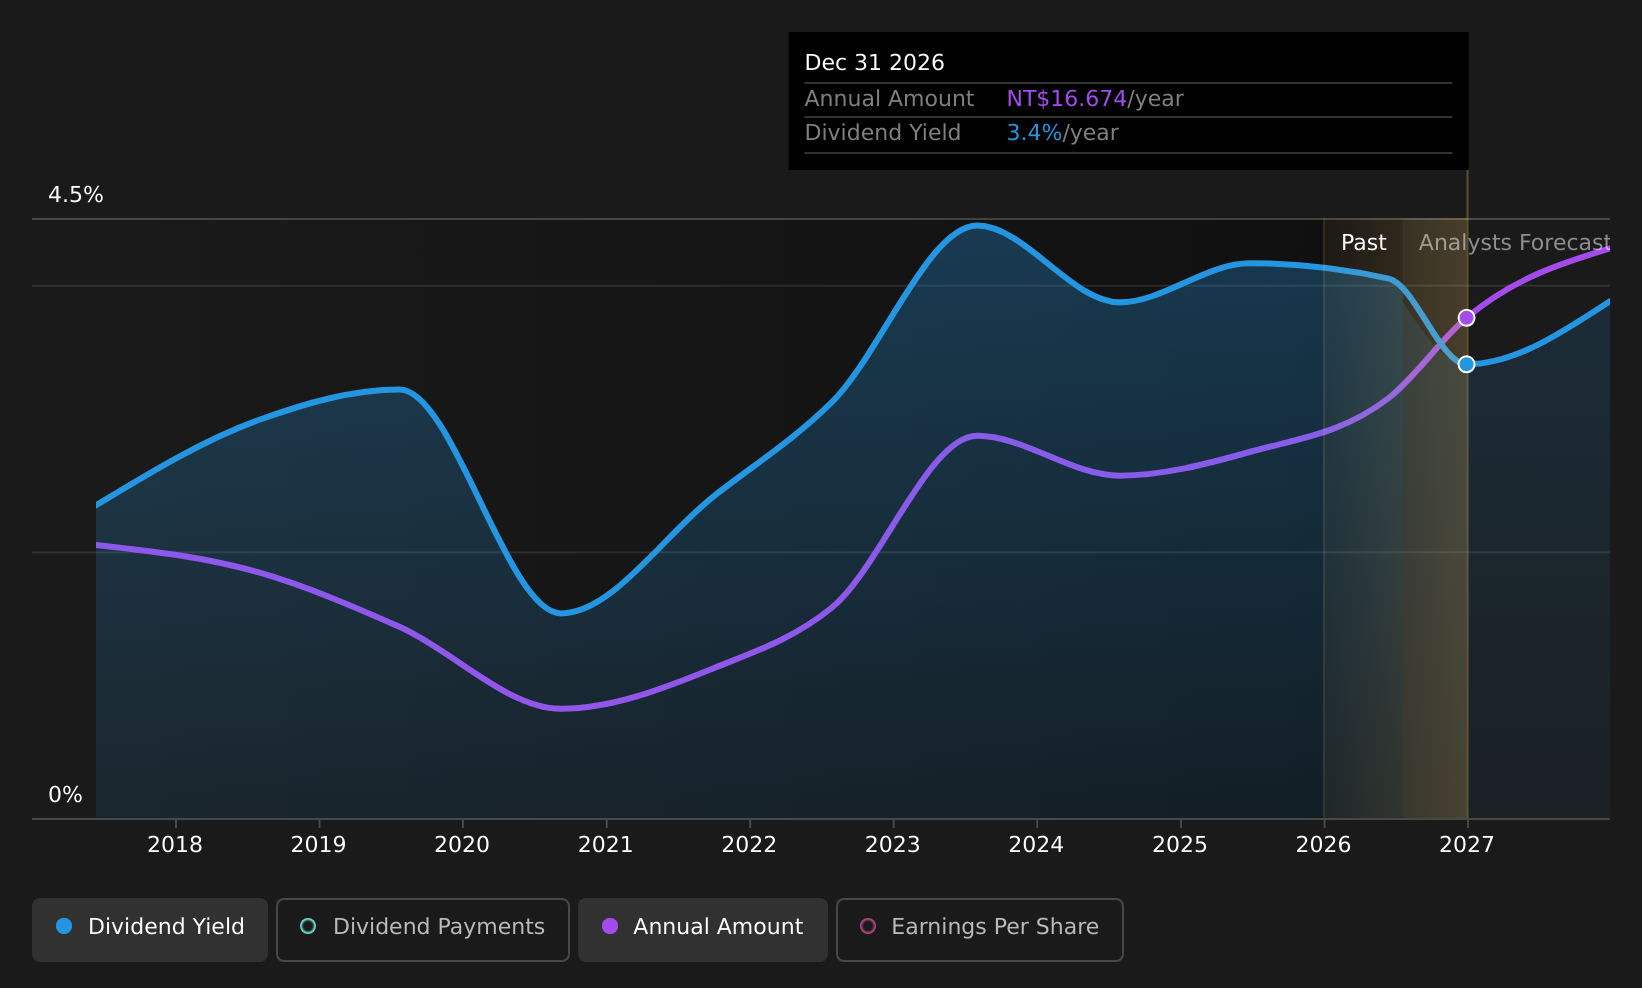Click the 2025 x-axis label
Viewport: 1642px width, 988px height.
pyautogui.click(x=1180, y=845)
